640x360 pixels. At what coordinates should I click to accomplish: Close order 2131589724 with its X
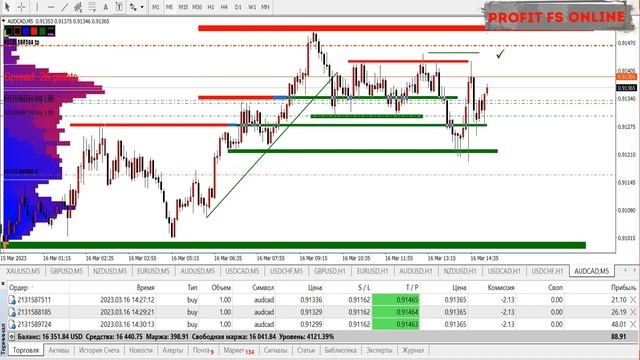coord(633,324)
